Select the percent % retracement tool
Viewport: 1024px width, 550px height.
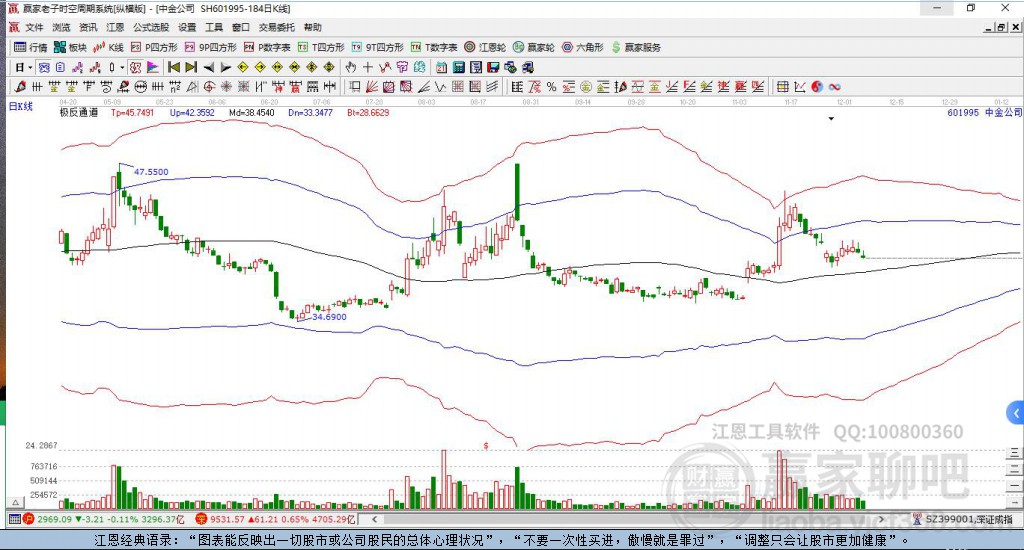[552, 87]
